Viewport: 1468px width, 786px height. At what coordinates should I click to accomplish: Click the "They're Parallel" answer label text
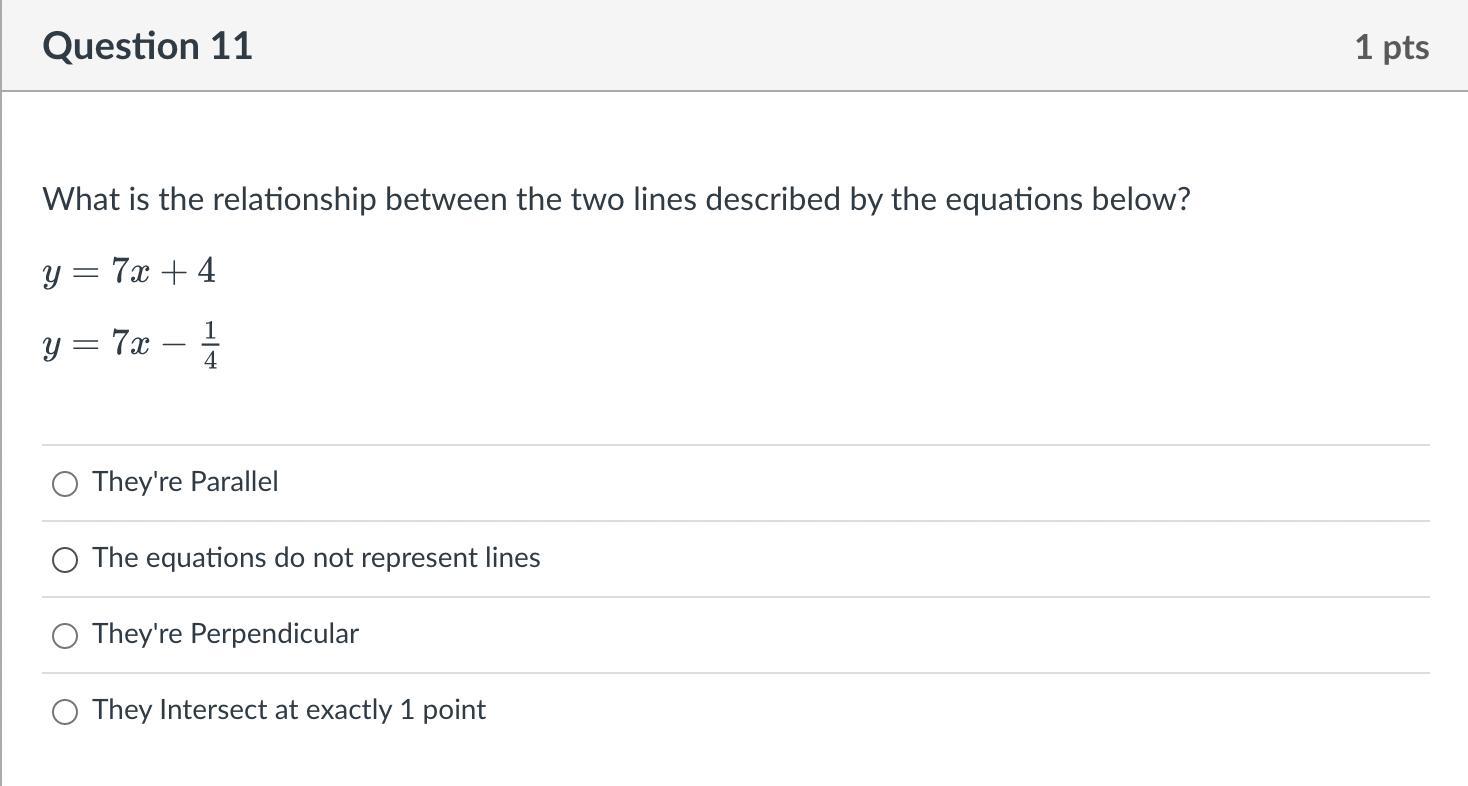coord(185,482)
